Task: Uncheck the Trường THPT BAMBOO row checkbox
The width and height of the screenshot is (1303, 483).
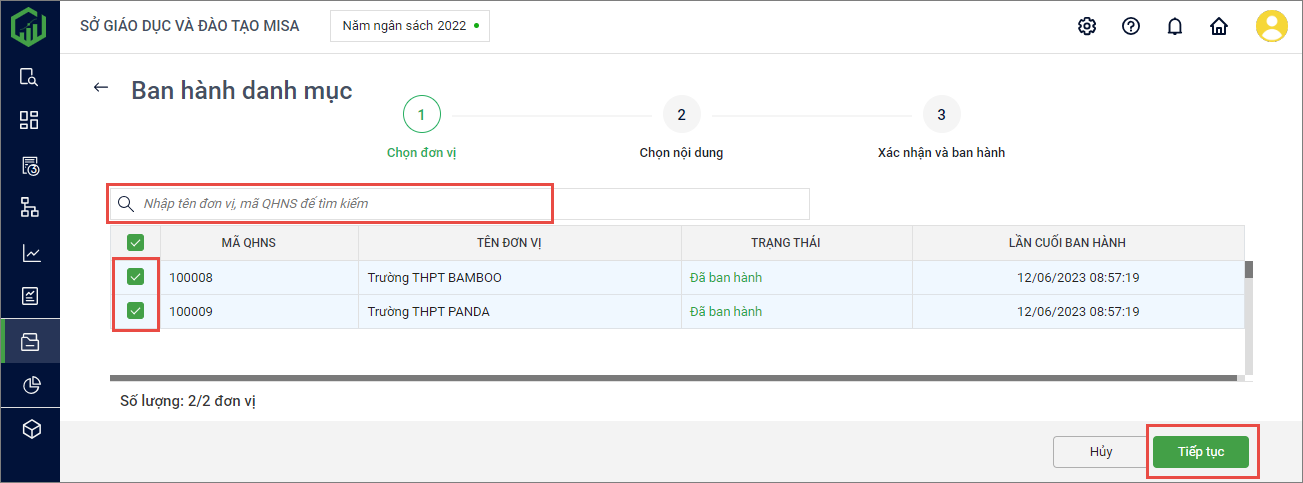Action: pyautogui.click(x=136, y=277)
